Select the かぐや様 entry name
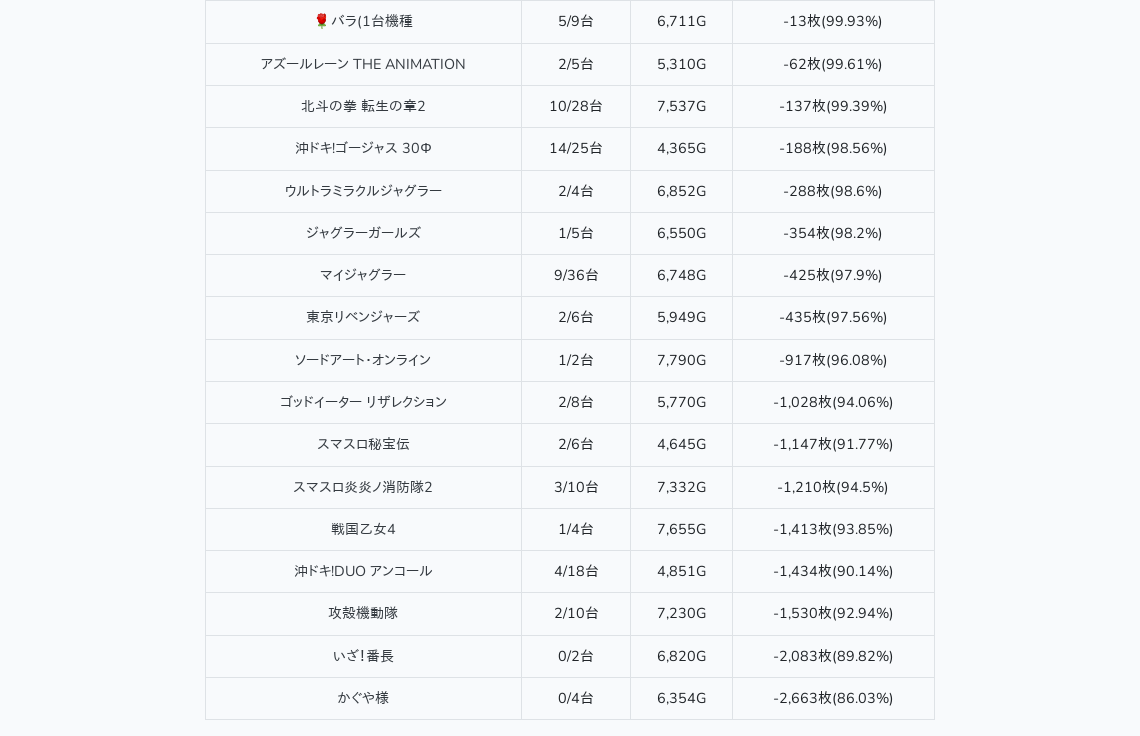 [x=363, y=698]
